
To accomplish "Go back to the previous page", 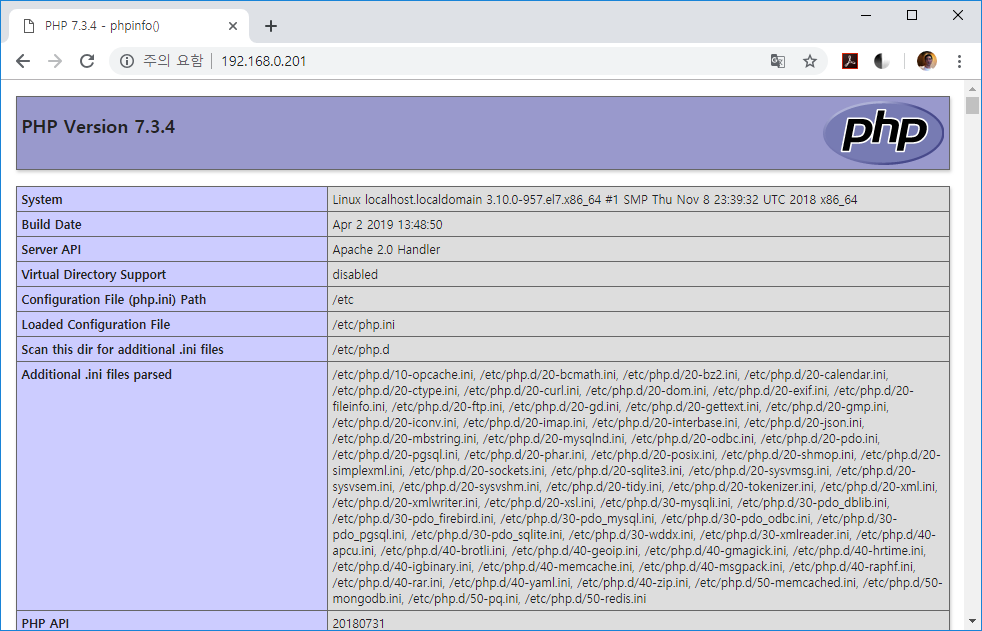I will coord(23,61).
